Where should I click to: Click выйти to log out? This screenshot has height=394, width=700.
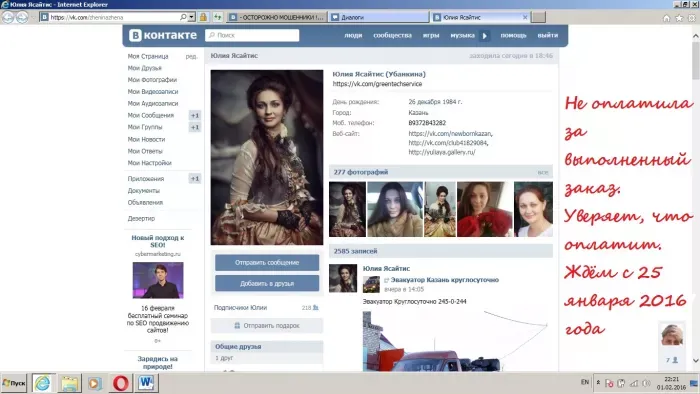(x=548, y=35)
